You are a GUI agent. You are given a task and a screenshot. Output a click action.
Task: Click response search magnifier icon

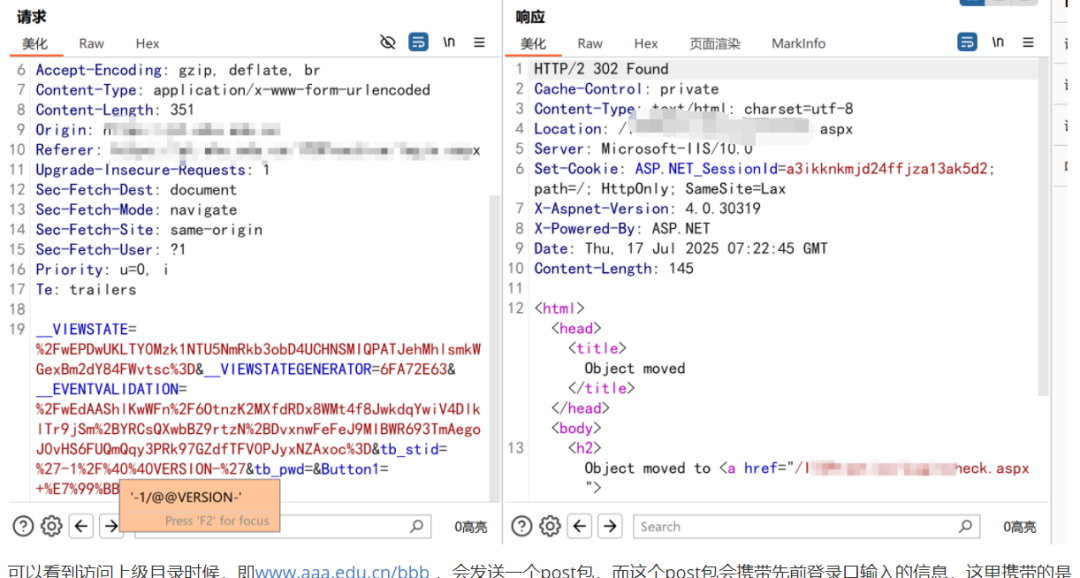(x=965, y=526)
